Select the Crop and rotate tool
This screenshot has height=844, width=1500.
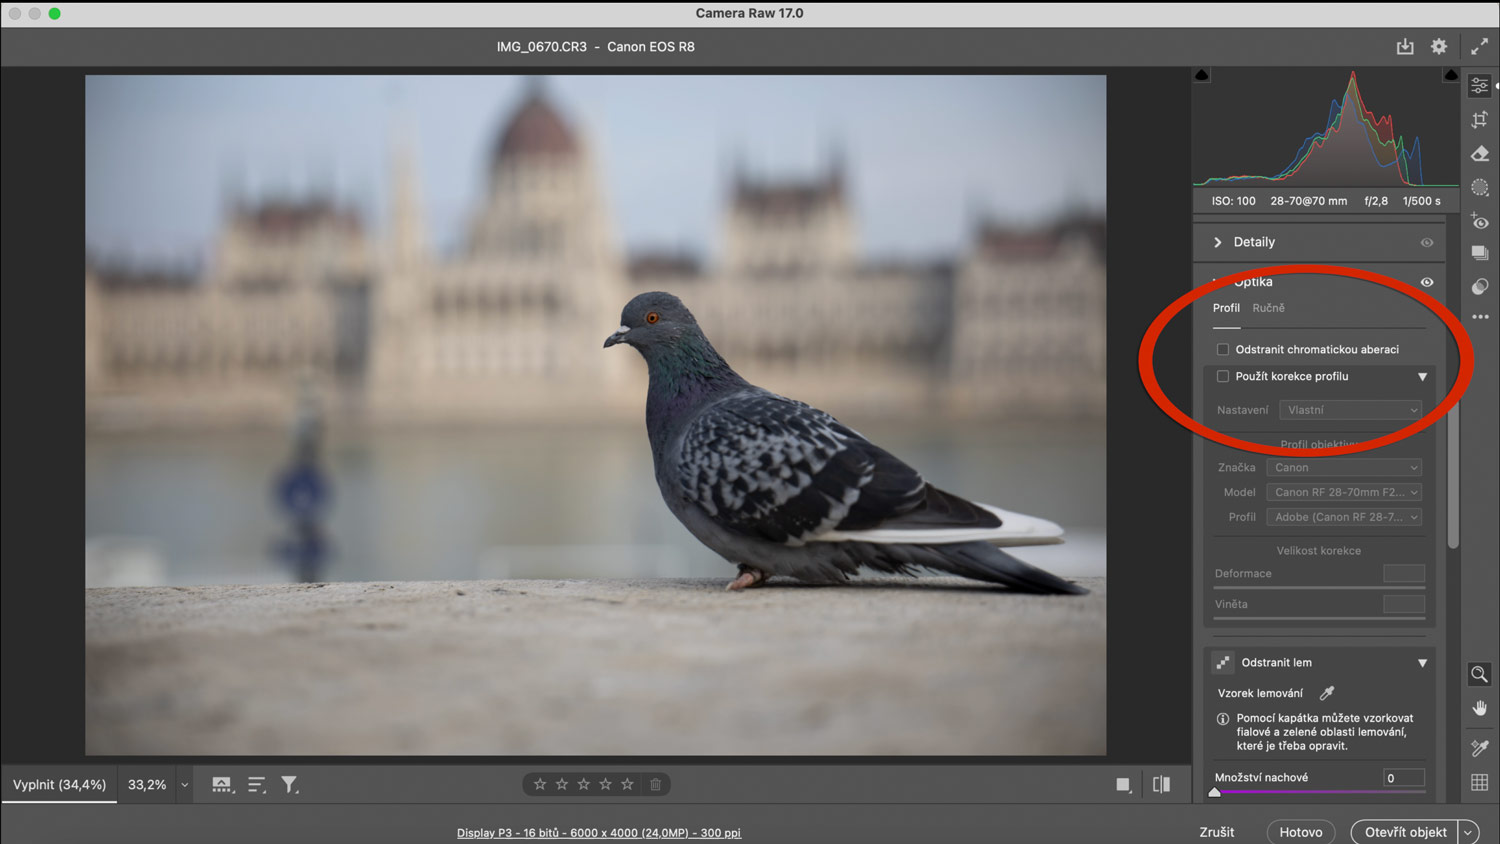(x=1480, y=120)
